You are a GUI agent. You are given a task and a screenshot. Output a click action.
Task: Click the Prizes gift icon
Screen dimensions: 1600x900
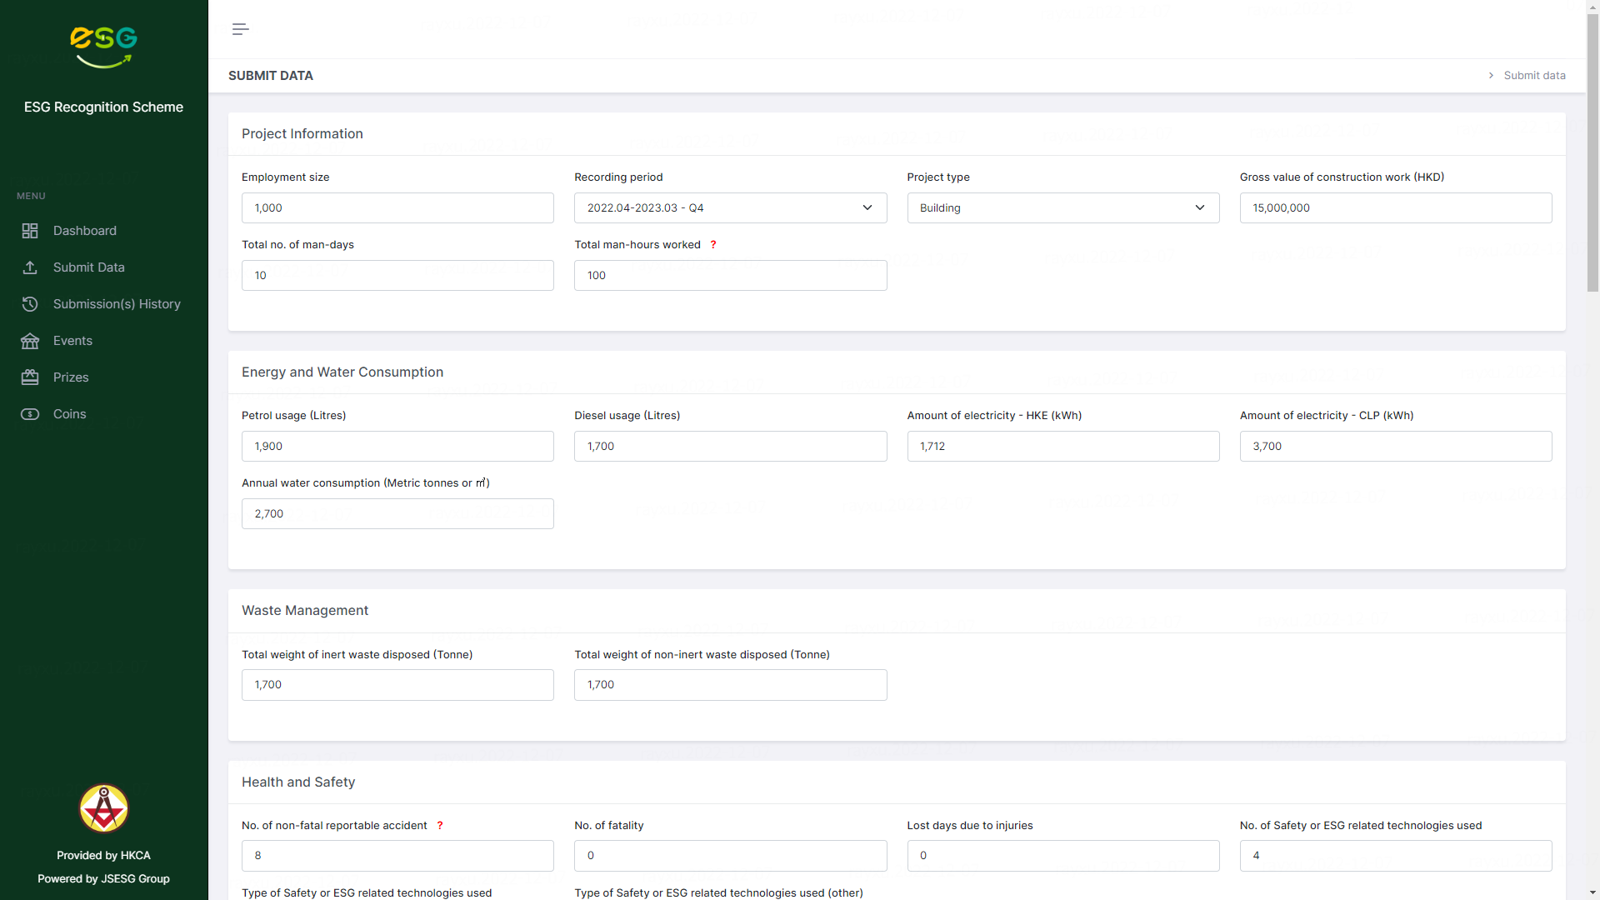click(x=30, y=377)
